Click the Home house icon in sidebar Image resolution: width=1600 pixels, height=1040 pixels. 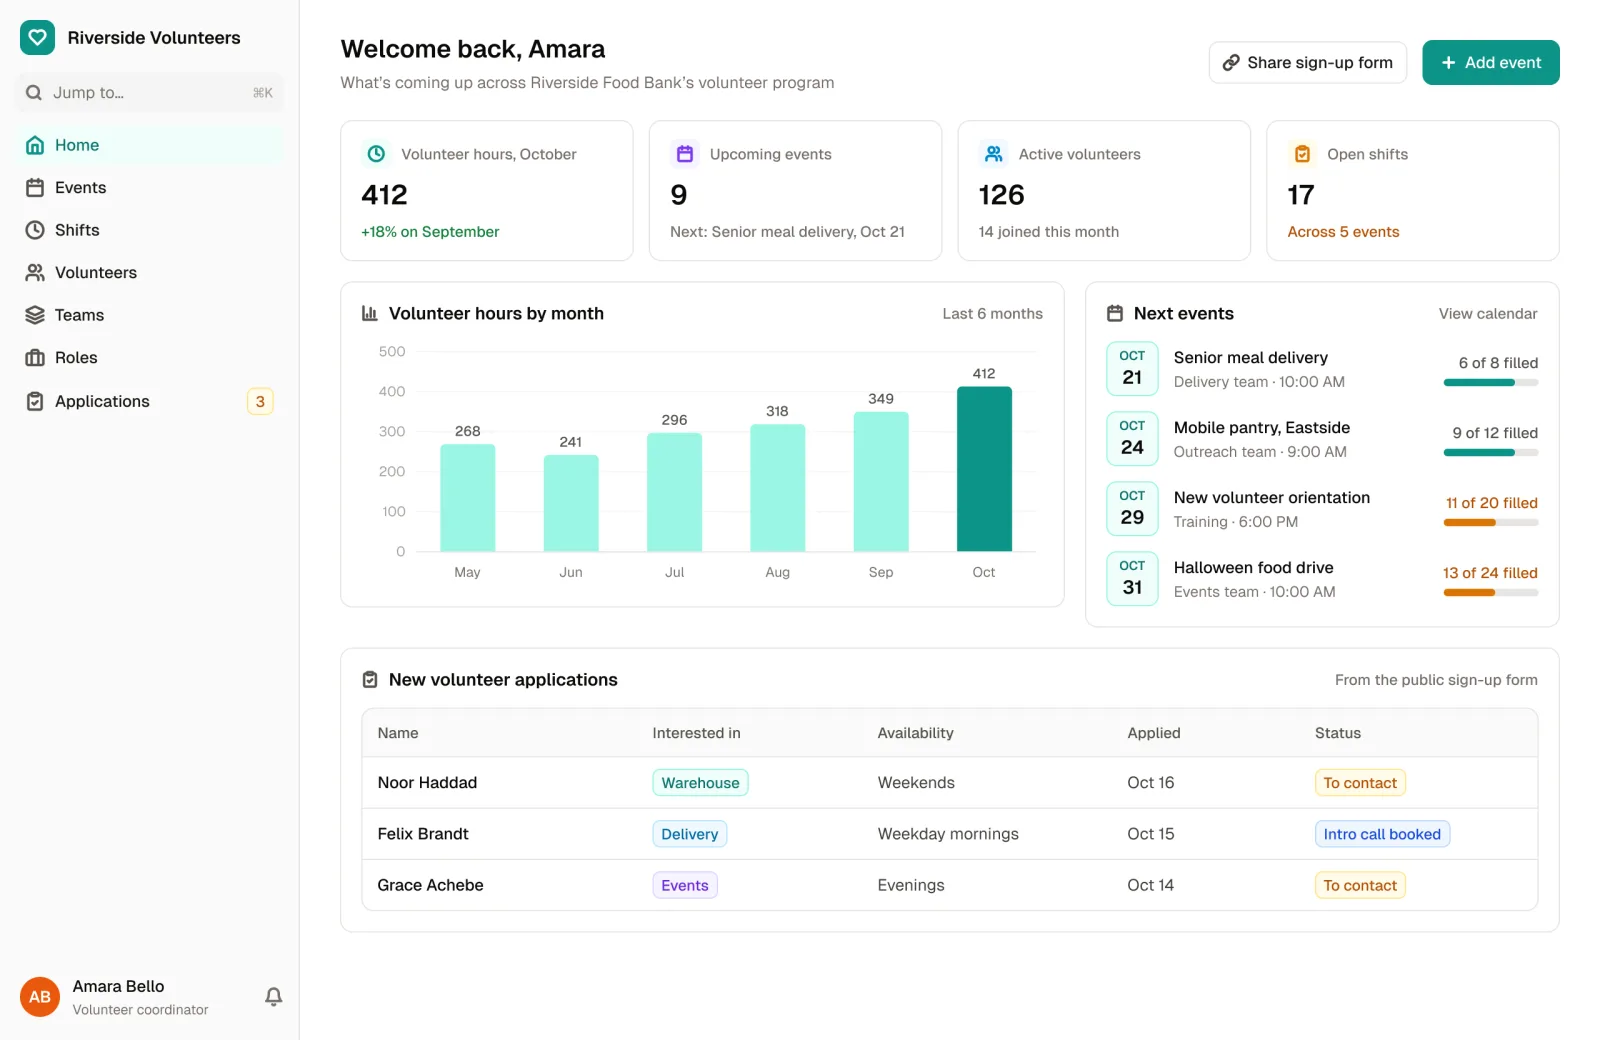tap(35, 145)
